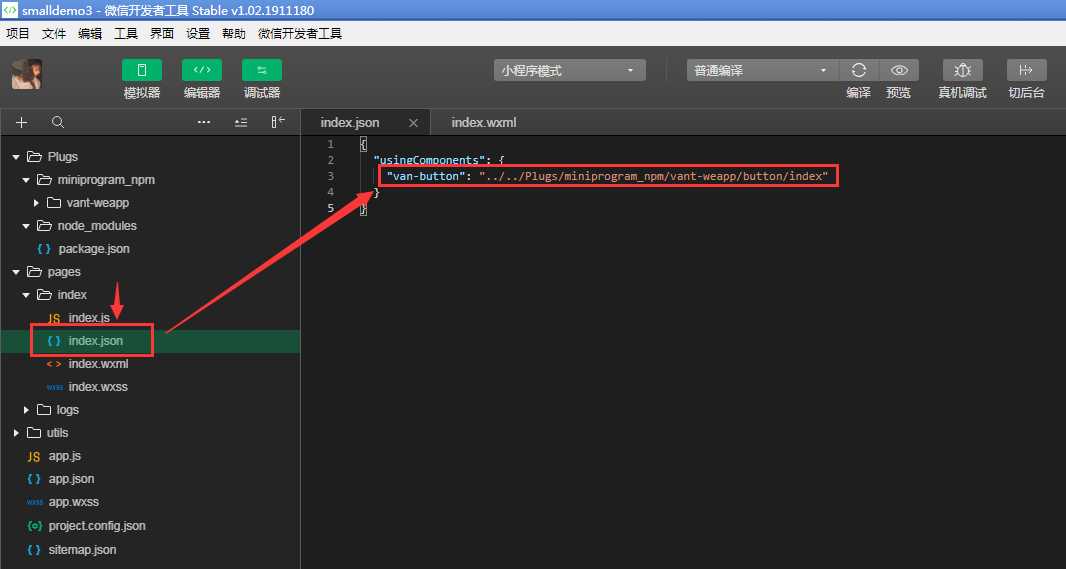Open the file tree more options (…) icon
The height and width of the screenshot is (569, 1066).
[x=204, y=122]
